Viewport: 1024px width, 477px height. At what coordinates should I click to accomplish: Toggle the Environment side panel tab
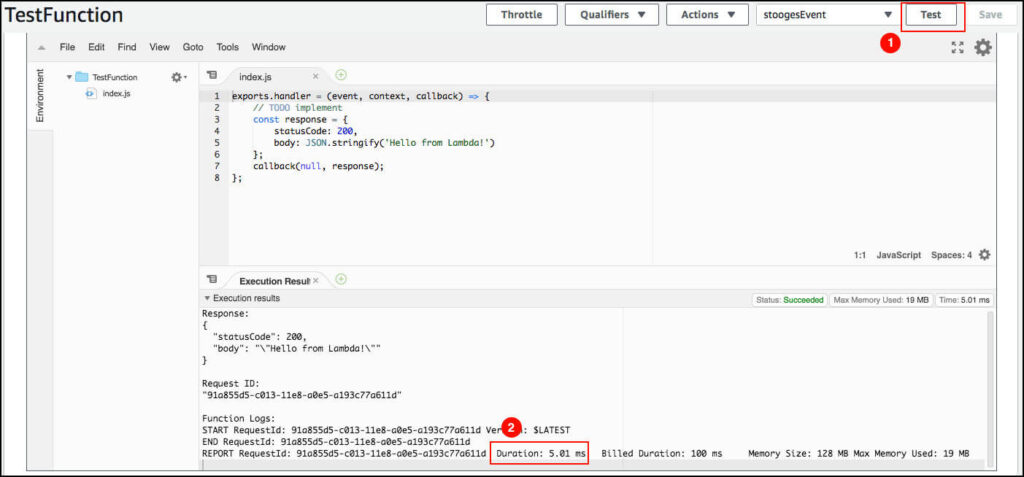click(x=40, y=95)
